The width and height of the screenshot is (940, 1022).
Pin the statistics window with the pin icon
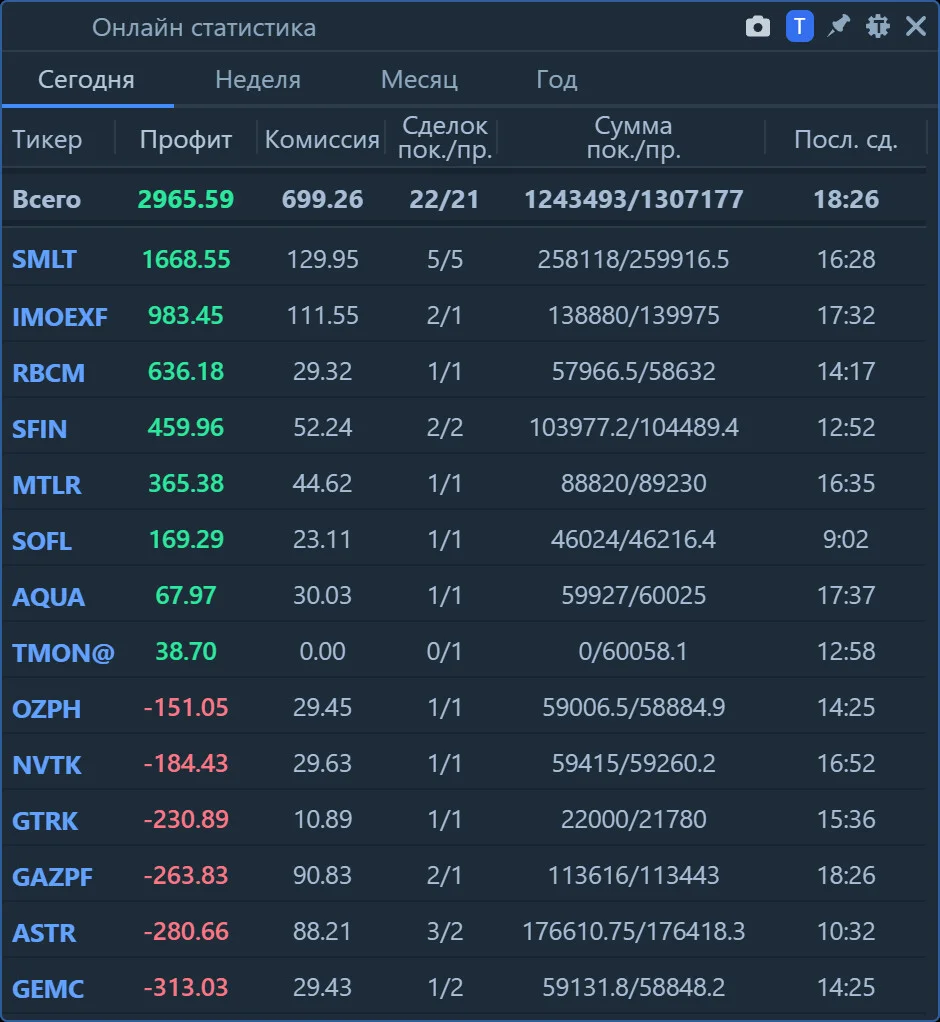[838, 27]
